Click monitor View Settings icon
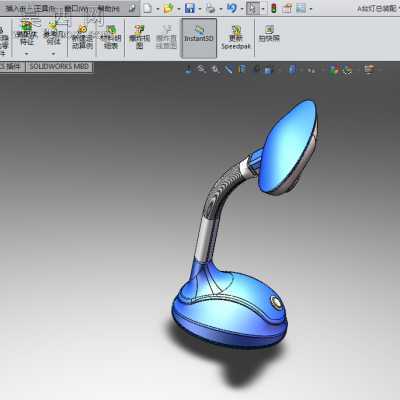Image resolution: width=400 pixels, height=400 pixels. point(369,70)
